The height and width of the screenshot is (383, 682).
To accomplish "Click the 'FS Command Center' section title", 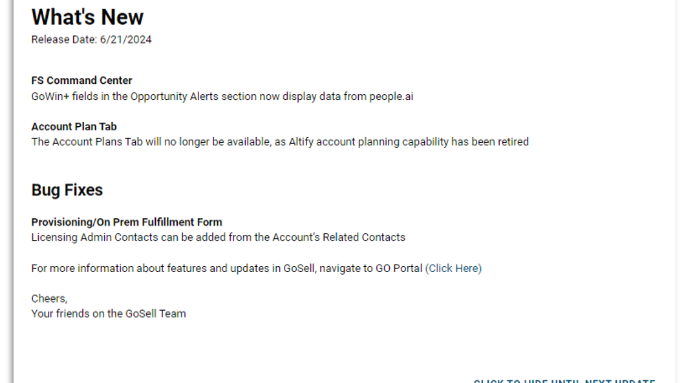I will pos(81,80).
